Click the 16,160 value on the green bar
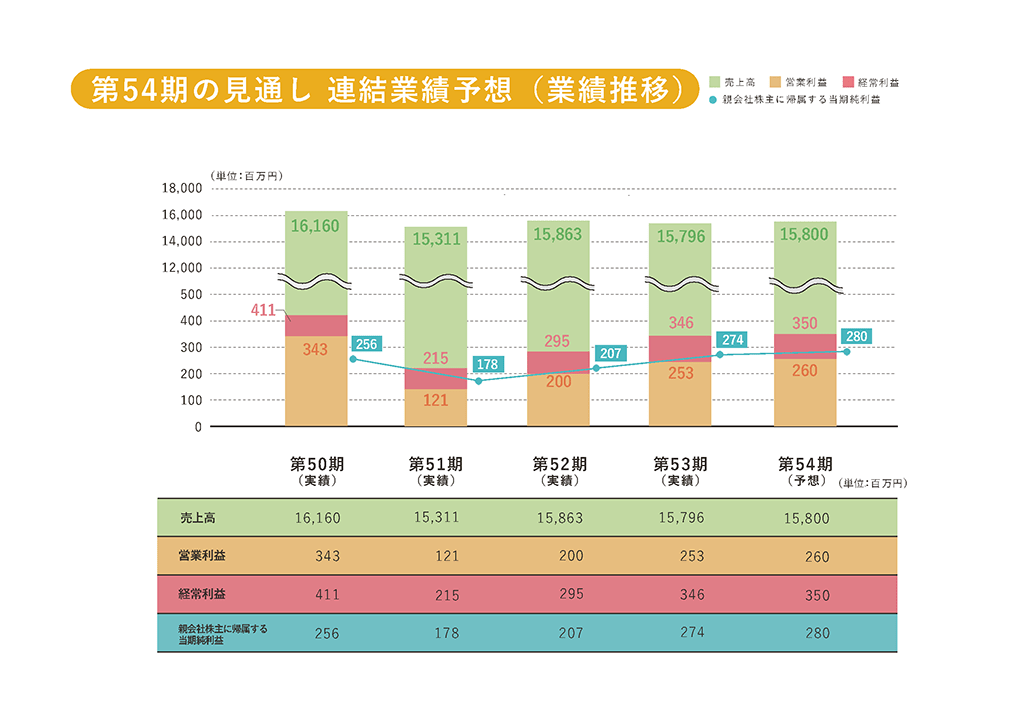 coord(315,226)
